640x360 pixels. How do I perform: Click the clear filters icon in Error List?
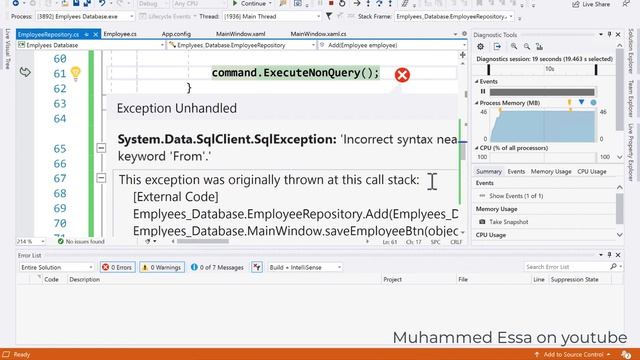(257, 267)
